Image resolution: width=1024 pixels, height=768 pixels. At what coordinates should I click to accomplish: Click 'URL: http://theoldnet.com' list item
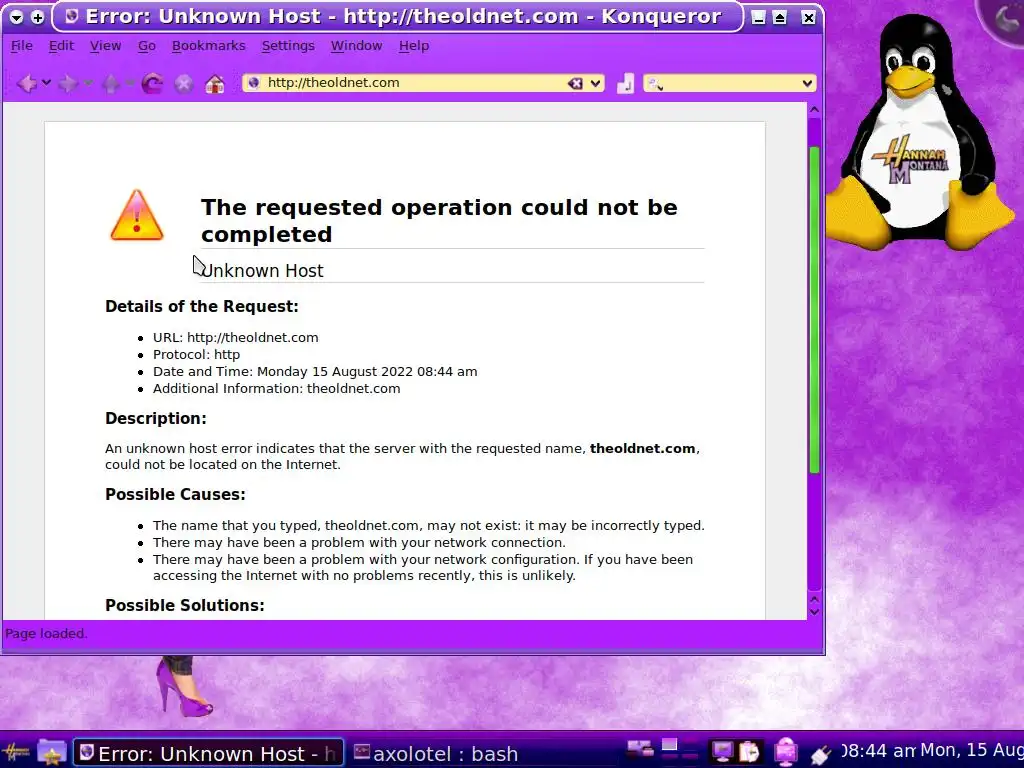[x=236, y=338]
